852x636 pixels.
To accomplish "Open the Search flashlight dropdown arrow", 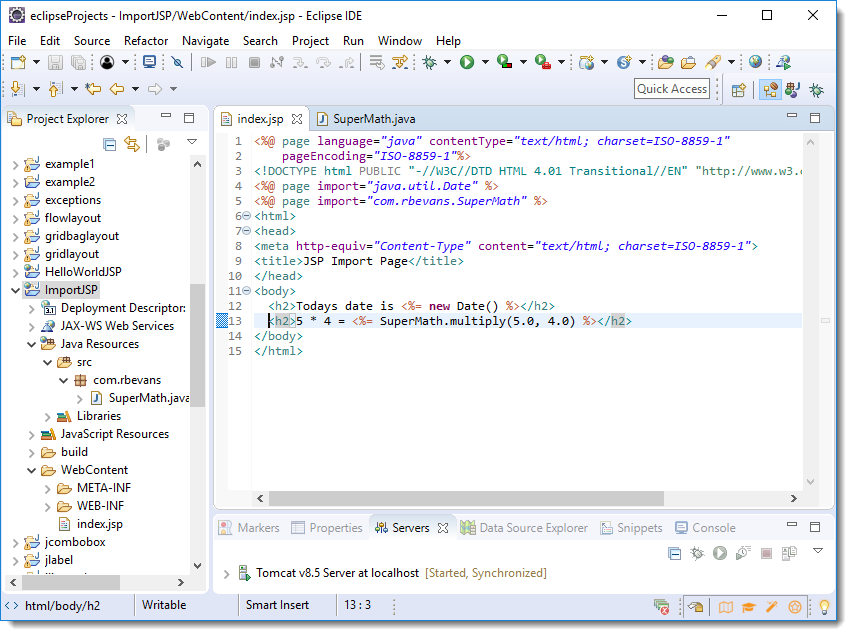I will (731, 63).
